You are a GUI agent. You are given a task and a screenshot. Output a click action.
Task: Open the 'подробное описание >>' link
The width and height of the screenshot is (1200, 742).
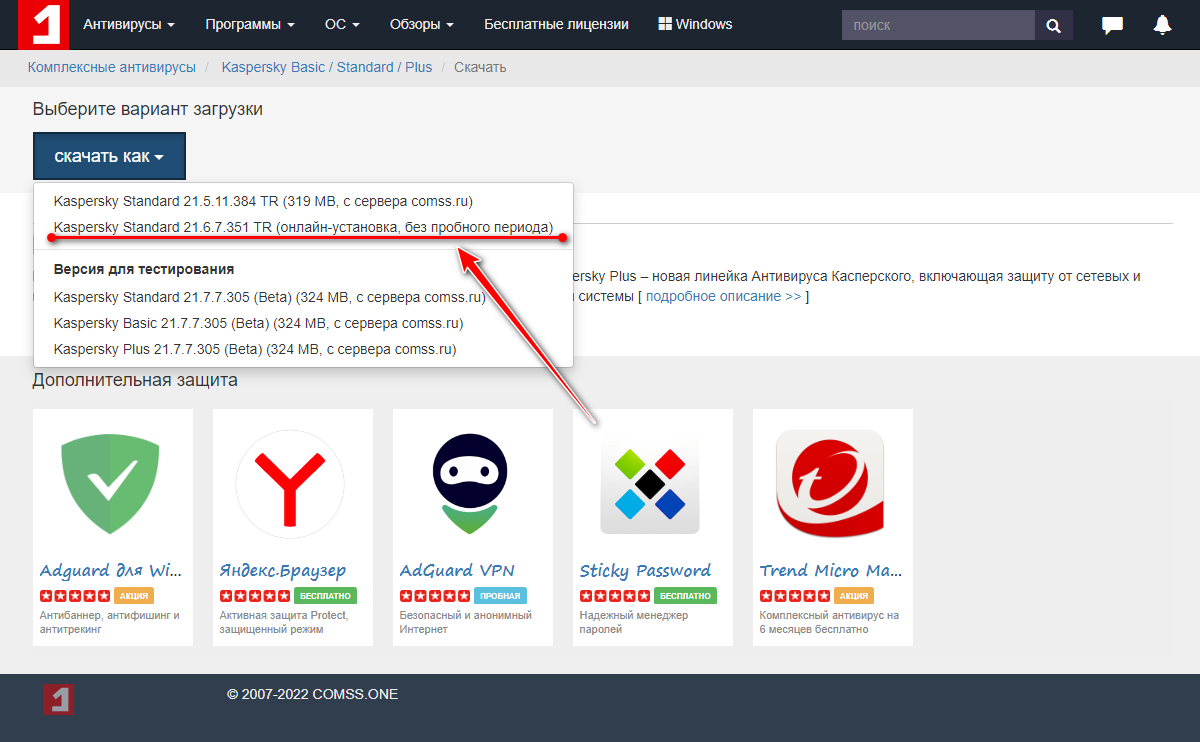(x=723, y=296)
